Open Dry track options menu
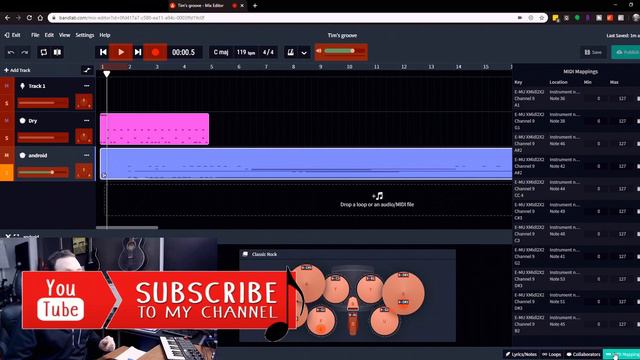The height and width of the screenshot is (360, 640). 87,121
